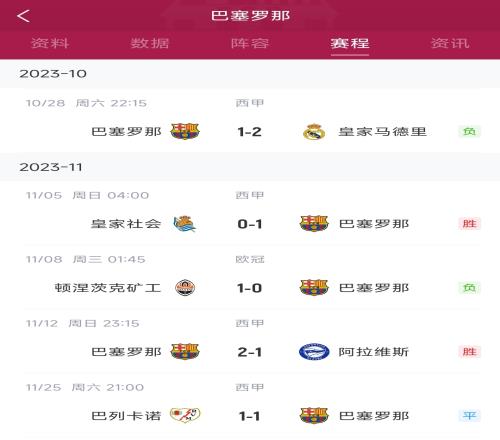Tap the 平 result badge

(x=469, y=416)
